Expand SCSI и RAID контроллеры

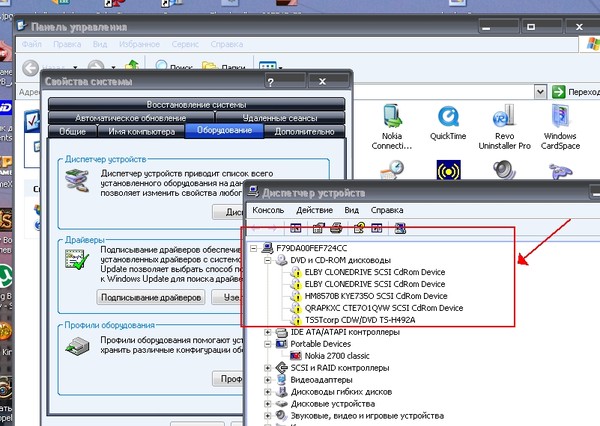tap(267, 368)
